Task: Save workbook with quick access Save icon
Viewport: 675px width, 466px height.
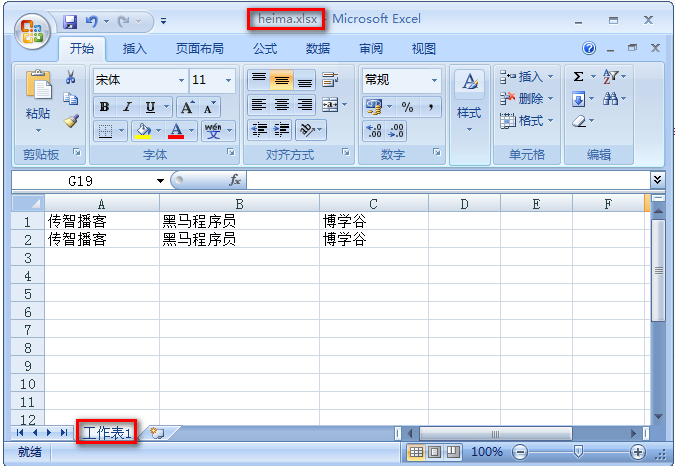Action: pos(70,21)
